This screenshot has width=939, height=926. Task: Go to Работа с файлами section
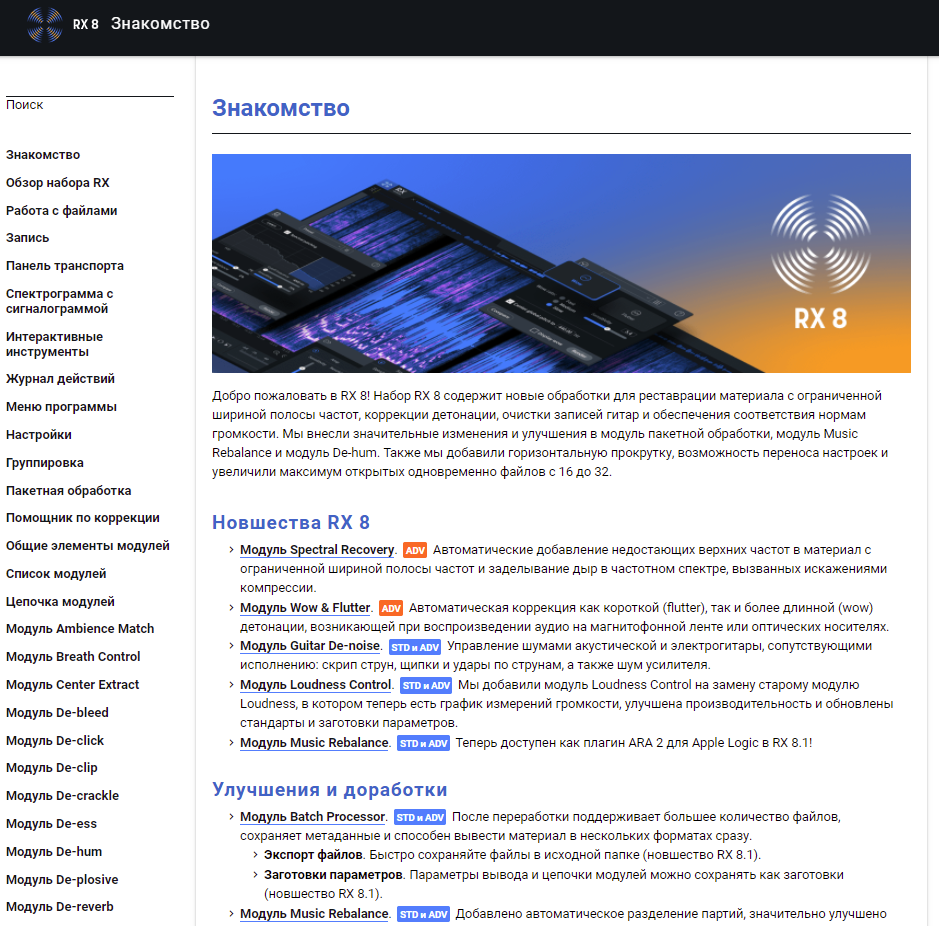coord(62,211)
